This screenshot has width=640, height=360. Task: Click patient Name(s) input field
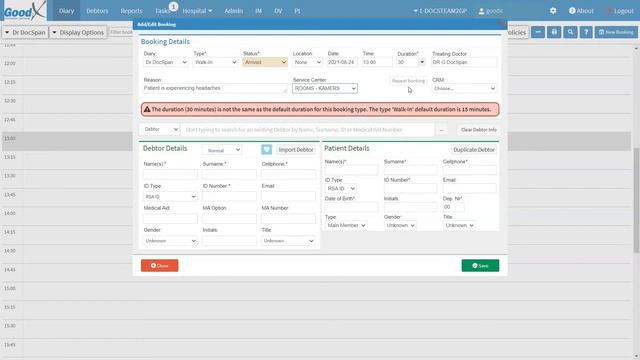[x=351, y=170]
